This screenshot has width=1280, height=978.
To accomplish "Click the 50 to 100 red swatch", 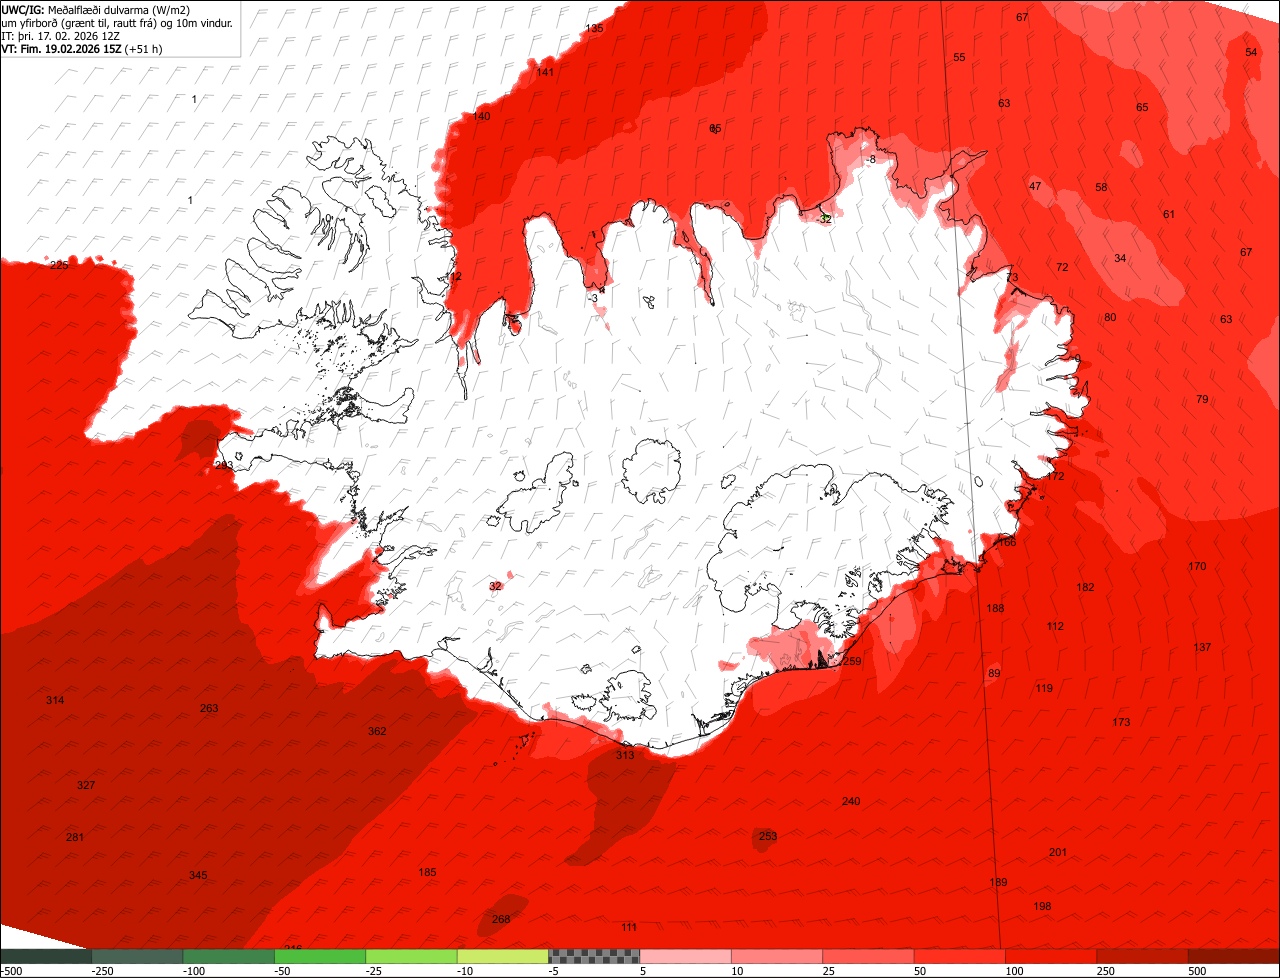I will [x=959, y=956].
